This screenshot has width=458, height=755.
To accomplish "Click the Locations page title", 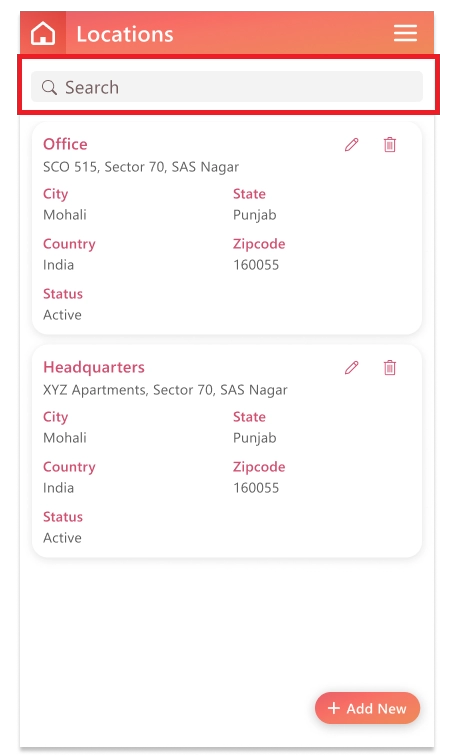I will click(125, 34).
